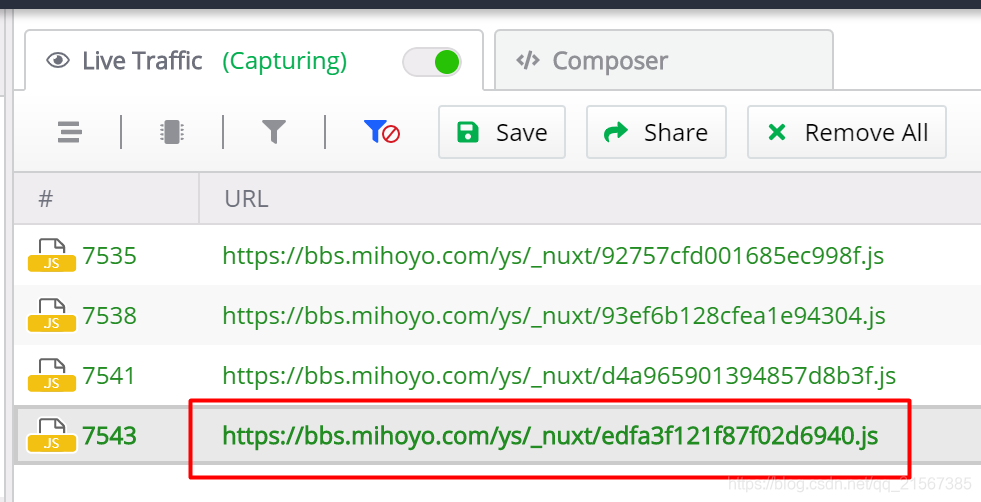
Task: Select URL ending edfa3f121f87f02d6940.js
Action: point(551,436)
